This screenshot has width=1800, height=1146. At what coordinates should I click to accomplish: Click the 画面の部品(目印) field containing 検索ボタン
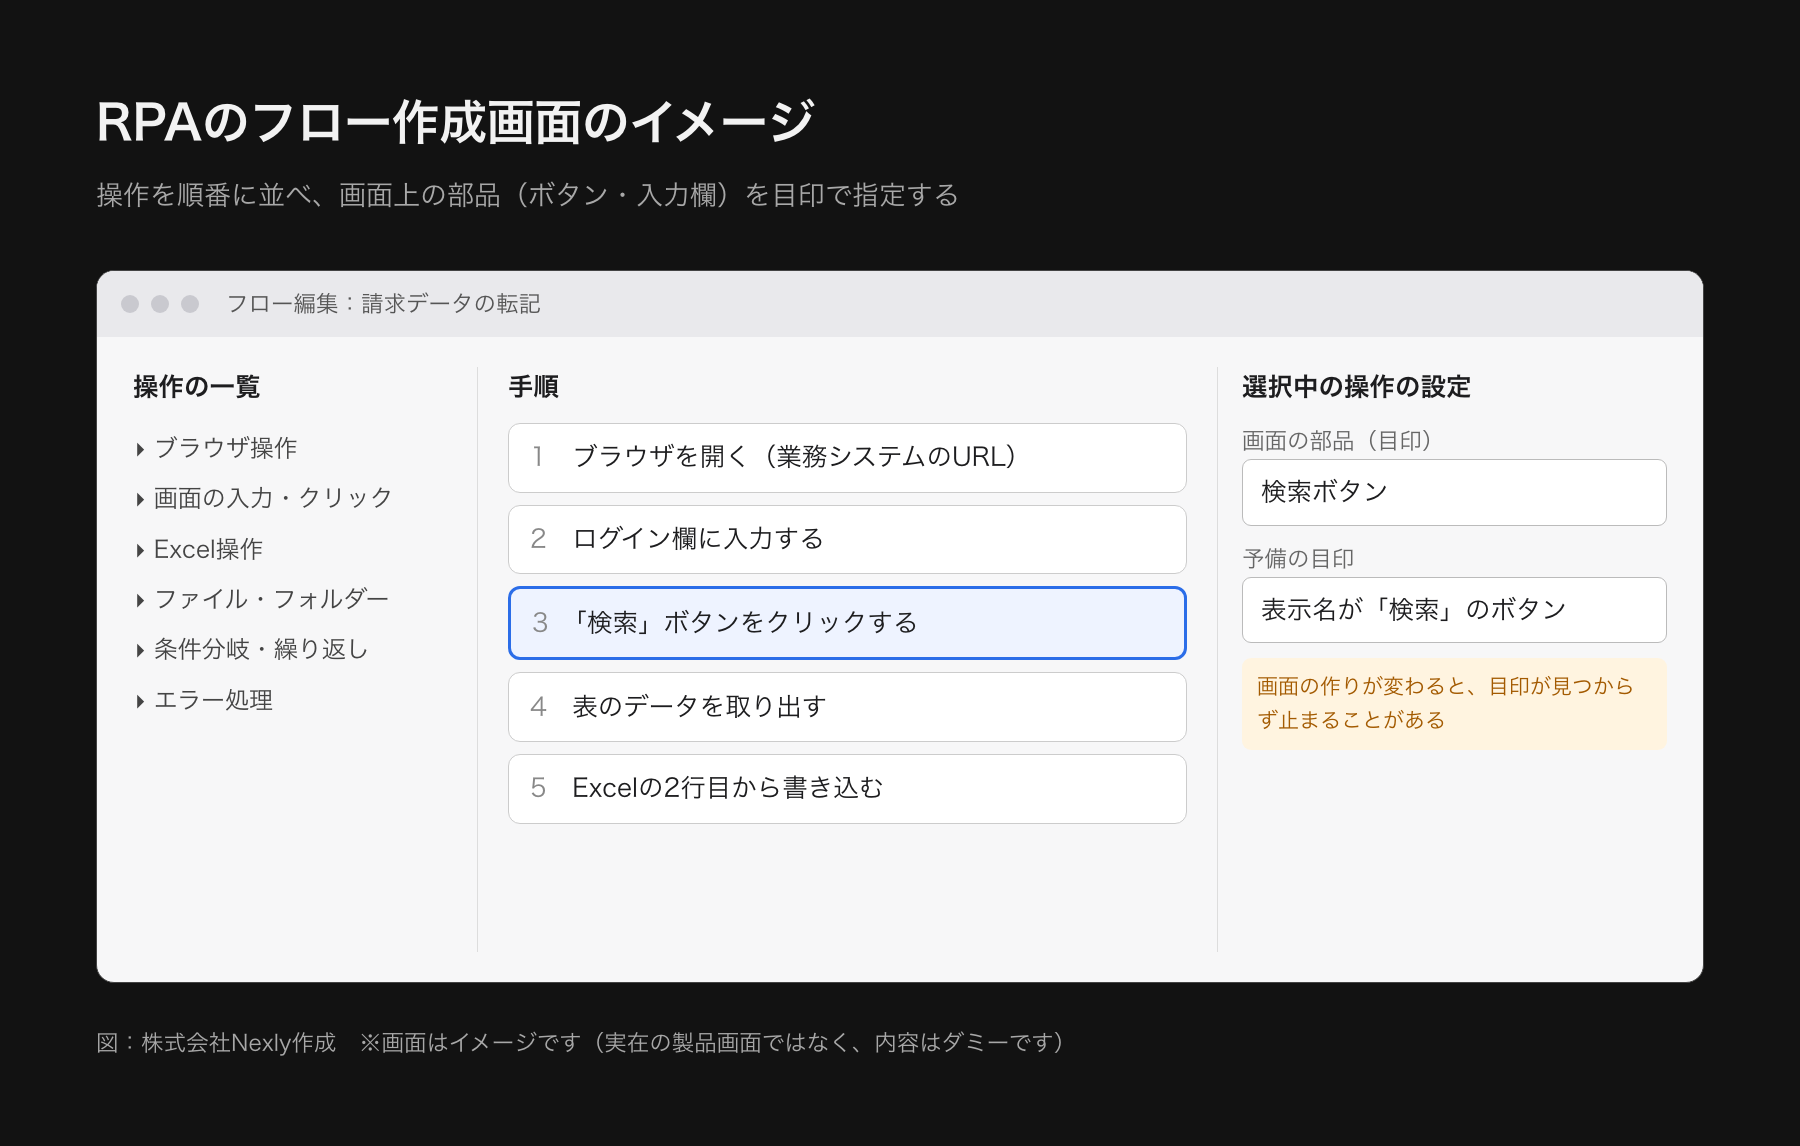point(1454,492)
